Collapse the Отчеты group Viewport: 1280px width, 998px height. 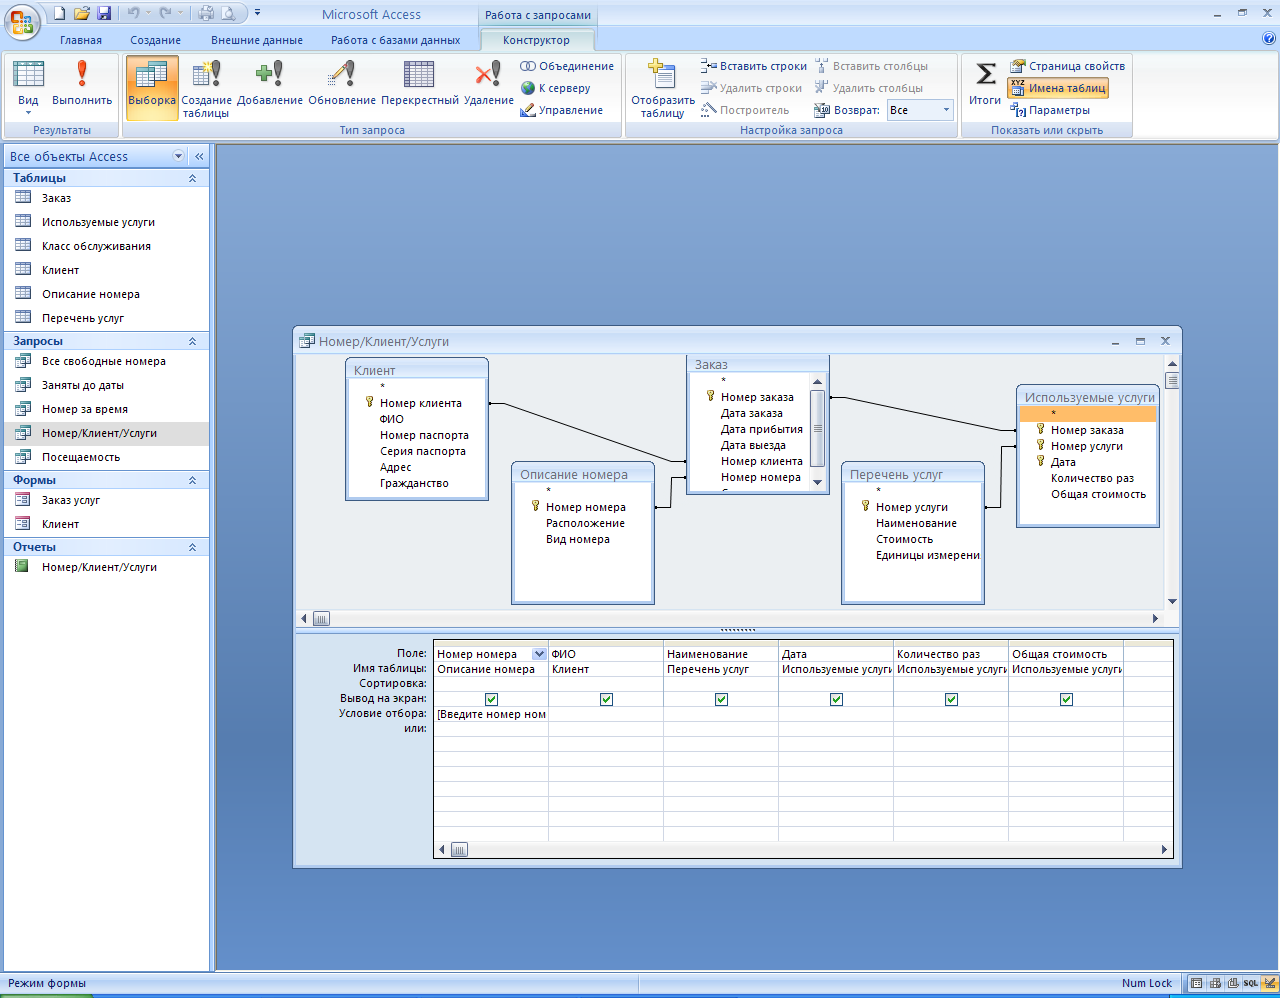coord(192,547)
